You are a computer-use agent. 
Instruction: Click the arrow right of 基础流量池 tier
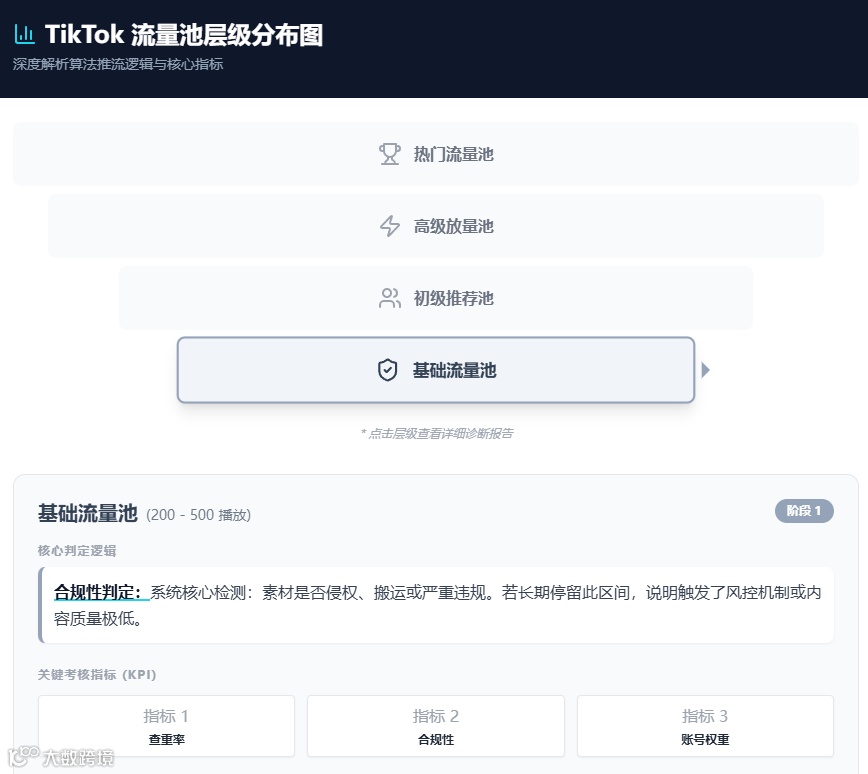(705, 370)
